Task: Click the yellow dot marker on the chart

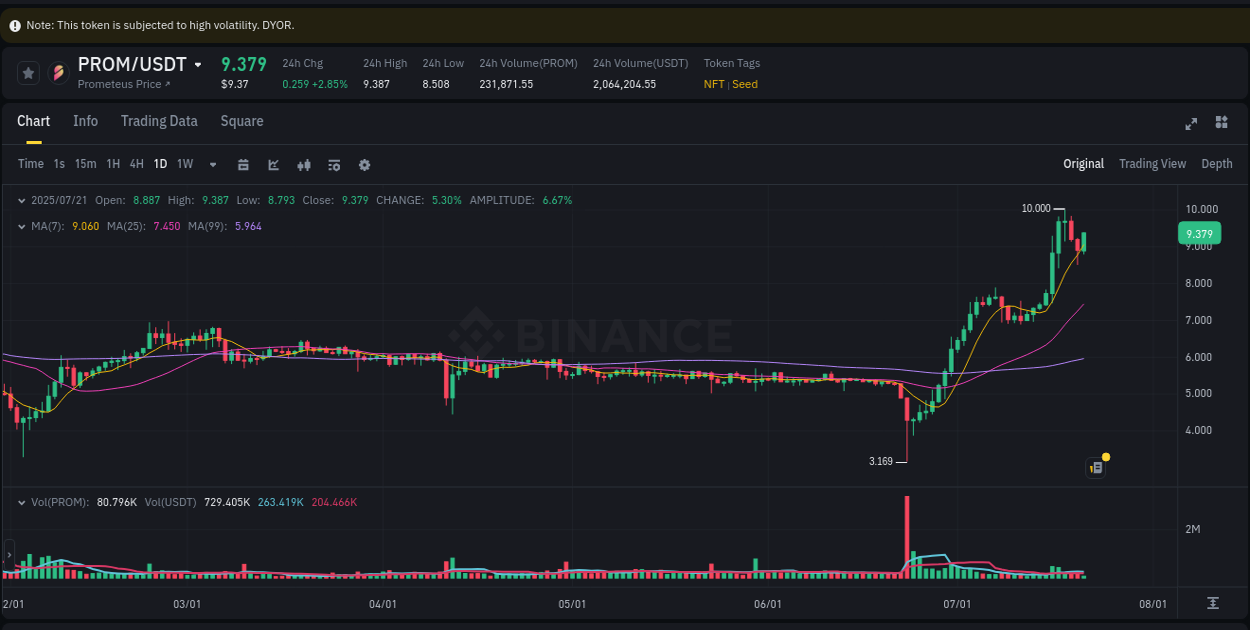Action: 1106,456
